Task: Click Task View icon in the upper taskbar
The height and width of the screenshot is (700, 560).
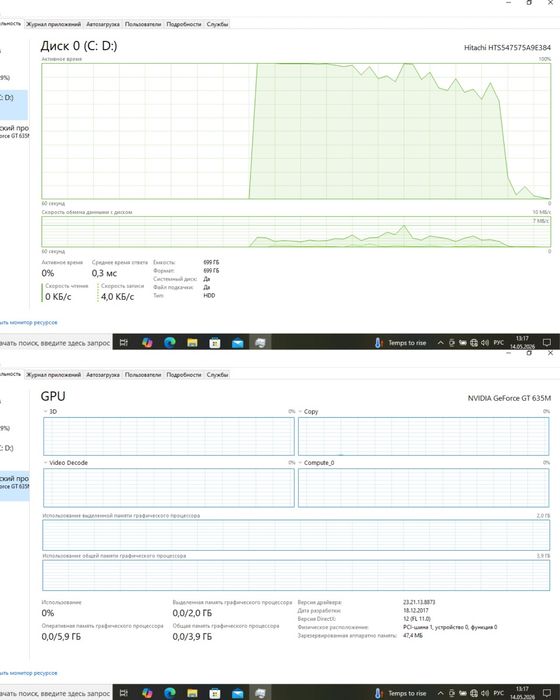Action: [x=124, y=342]
